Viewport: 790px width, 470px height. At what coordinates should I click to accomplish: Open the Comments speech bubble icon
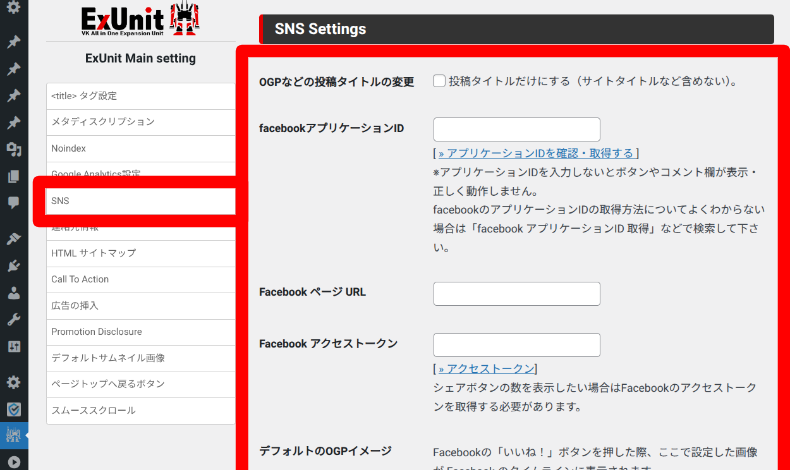pyautogui.click(x=14, y=203)
